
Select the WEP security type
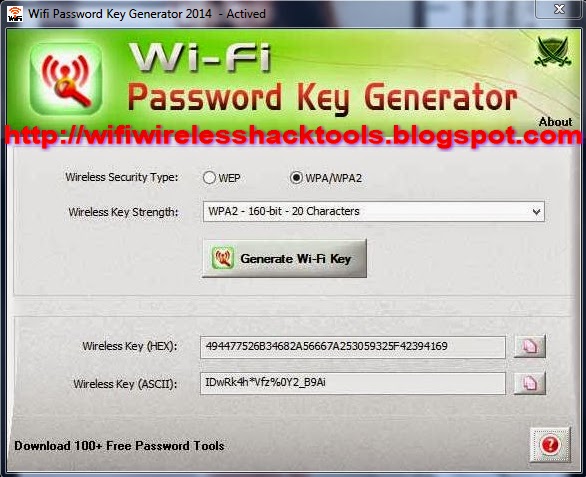(x=209, y=178)
